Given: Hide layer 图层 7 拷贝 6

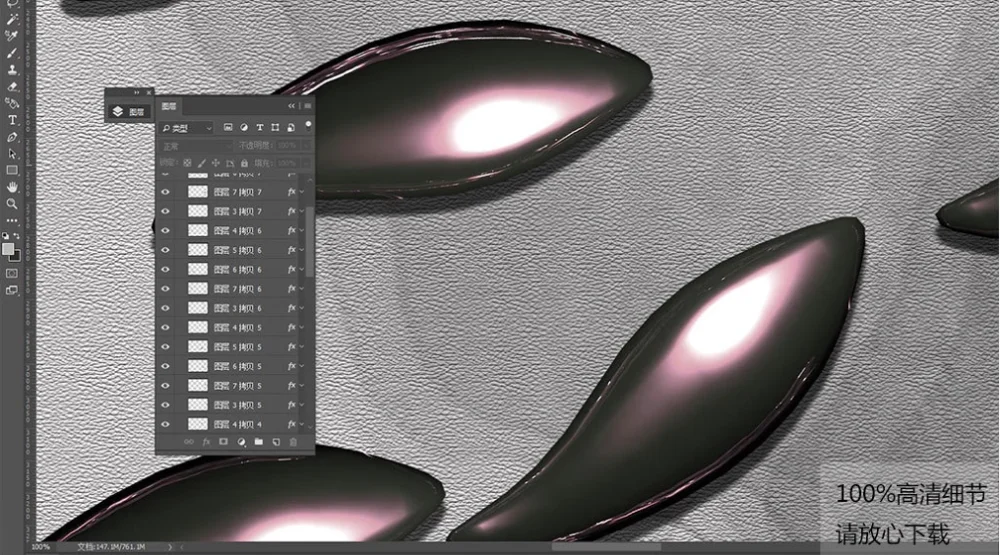Looking at the screenshot, I should (x=166, y=289).
